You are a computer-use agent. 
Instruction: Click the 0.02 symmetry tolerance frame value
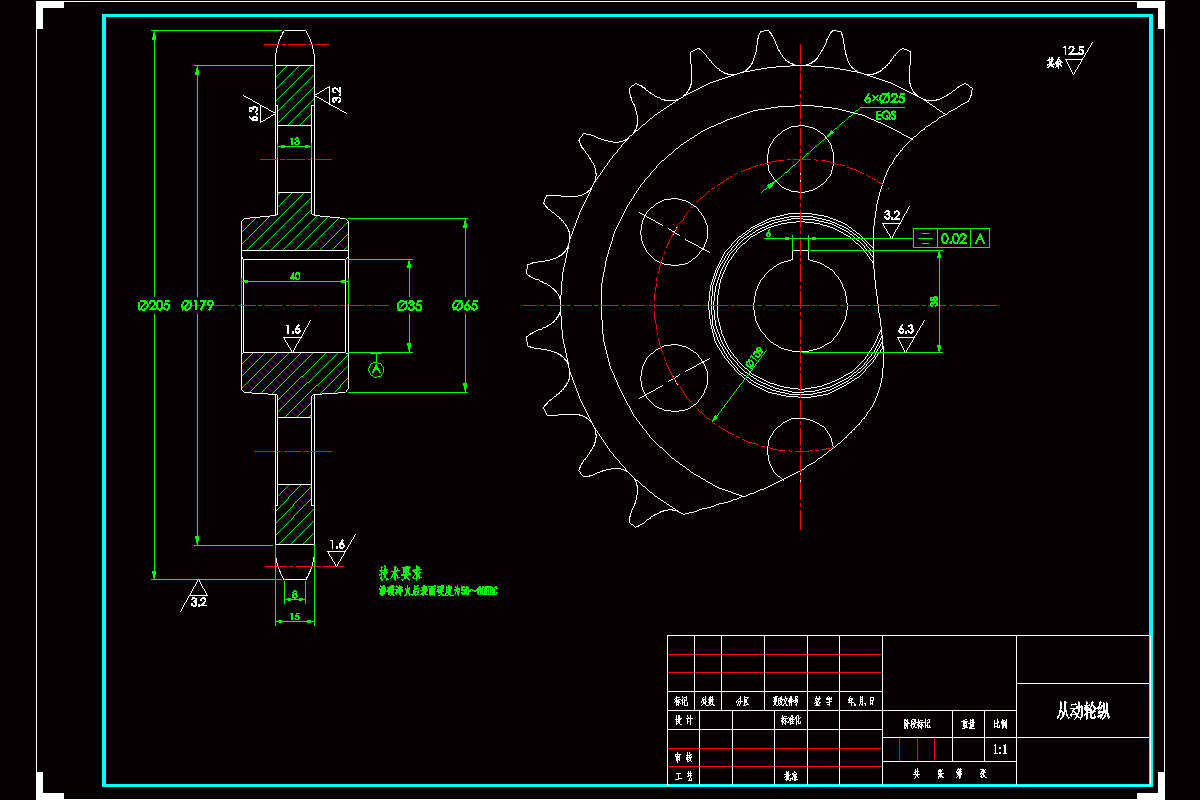point(954,238)
